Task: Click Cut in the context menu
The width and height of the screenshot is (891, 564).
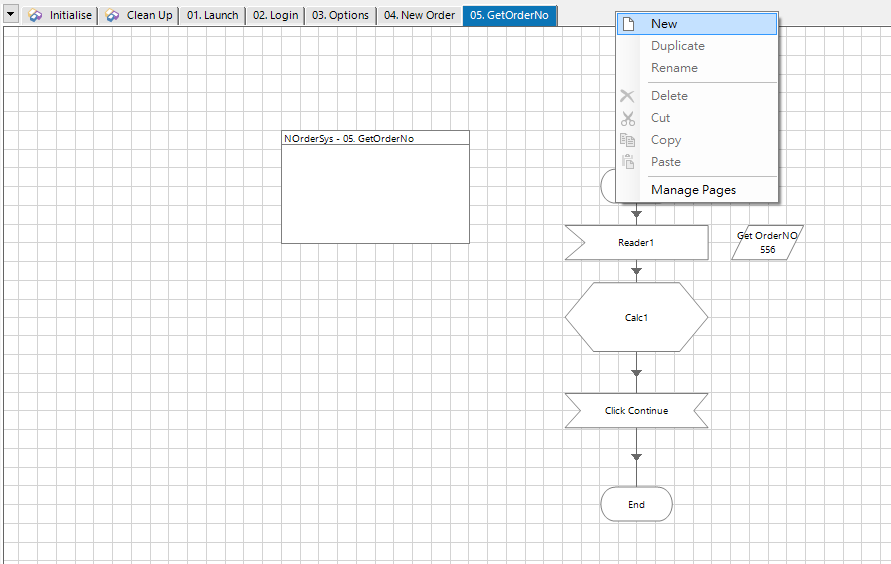Action: point(697,118)
